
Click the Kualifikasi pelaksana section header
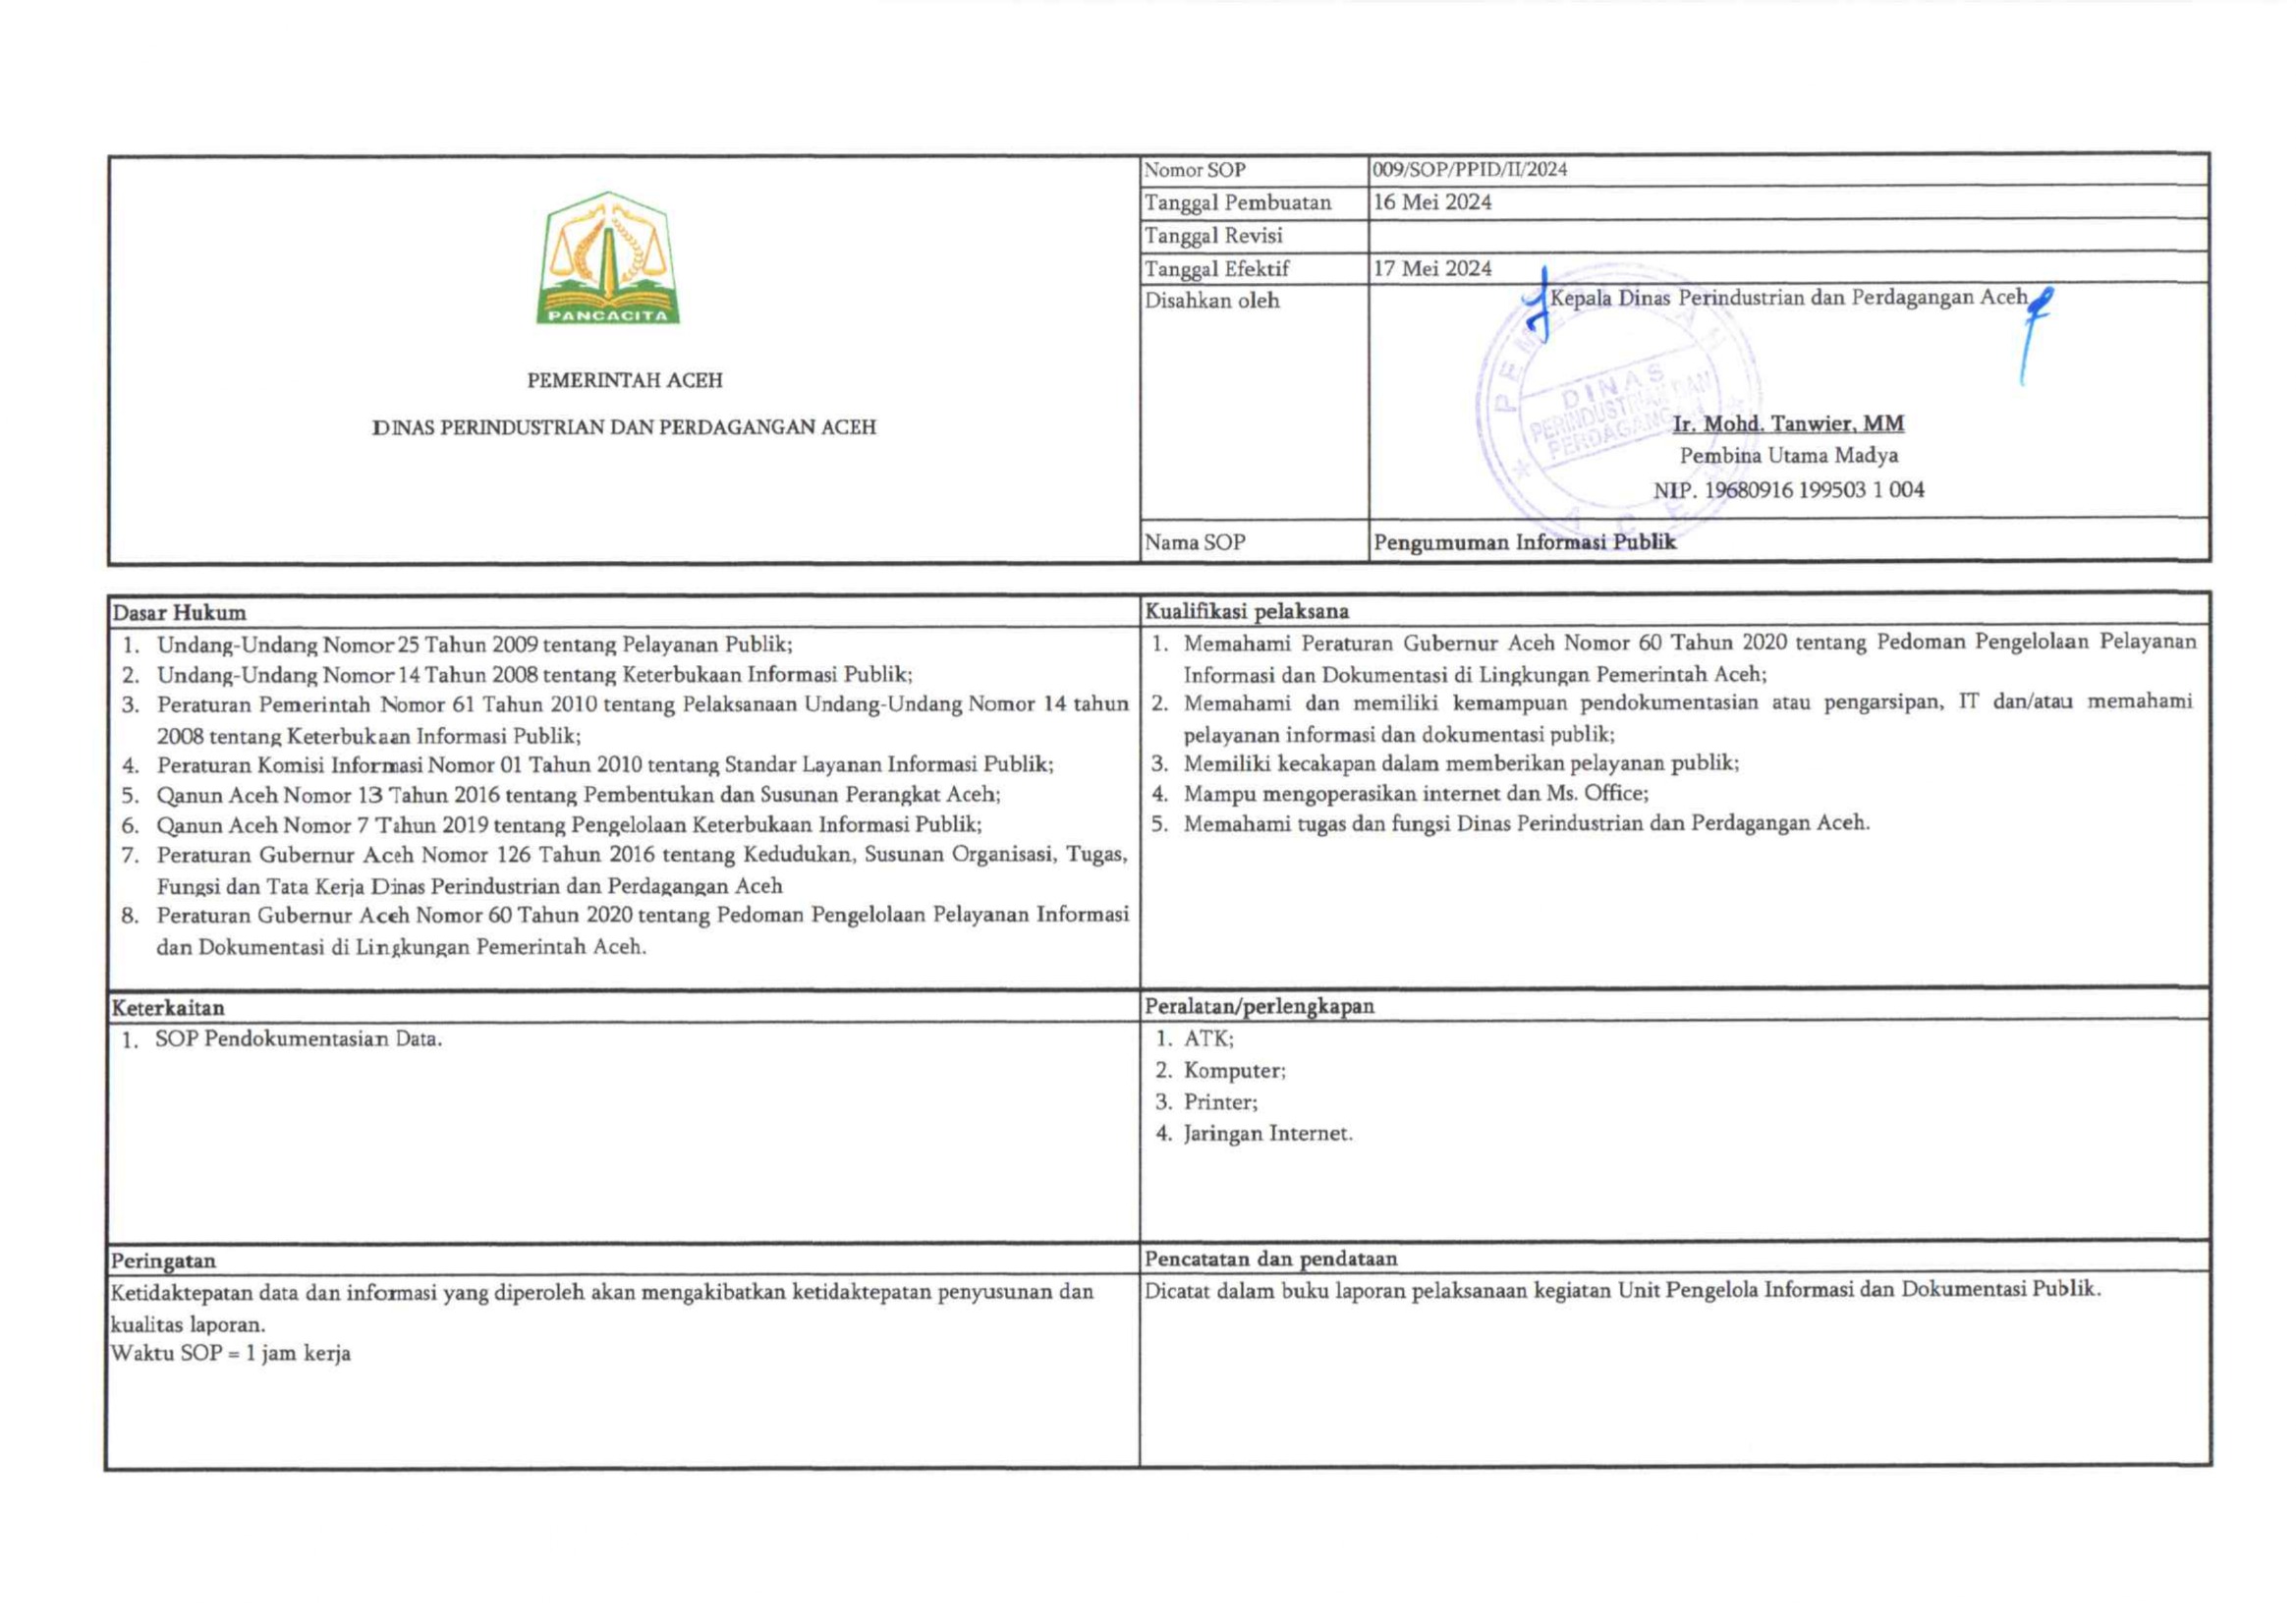pyautogui.click(x=1246, y=611)
